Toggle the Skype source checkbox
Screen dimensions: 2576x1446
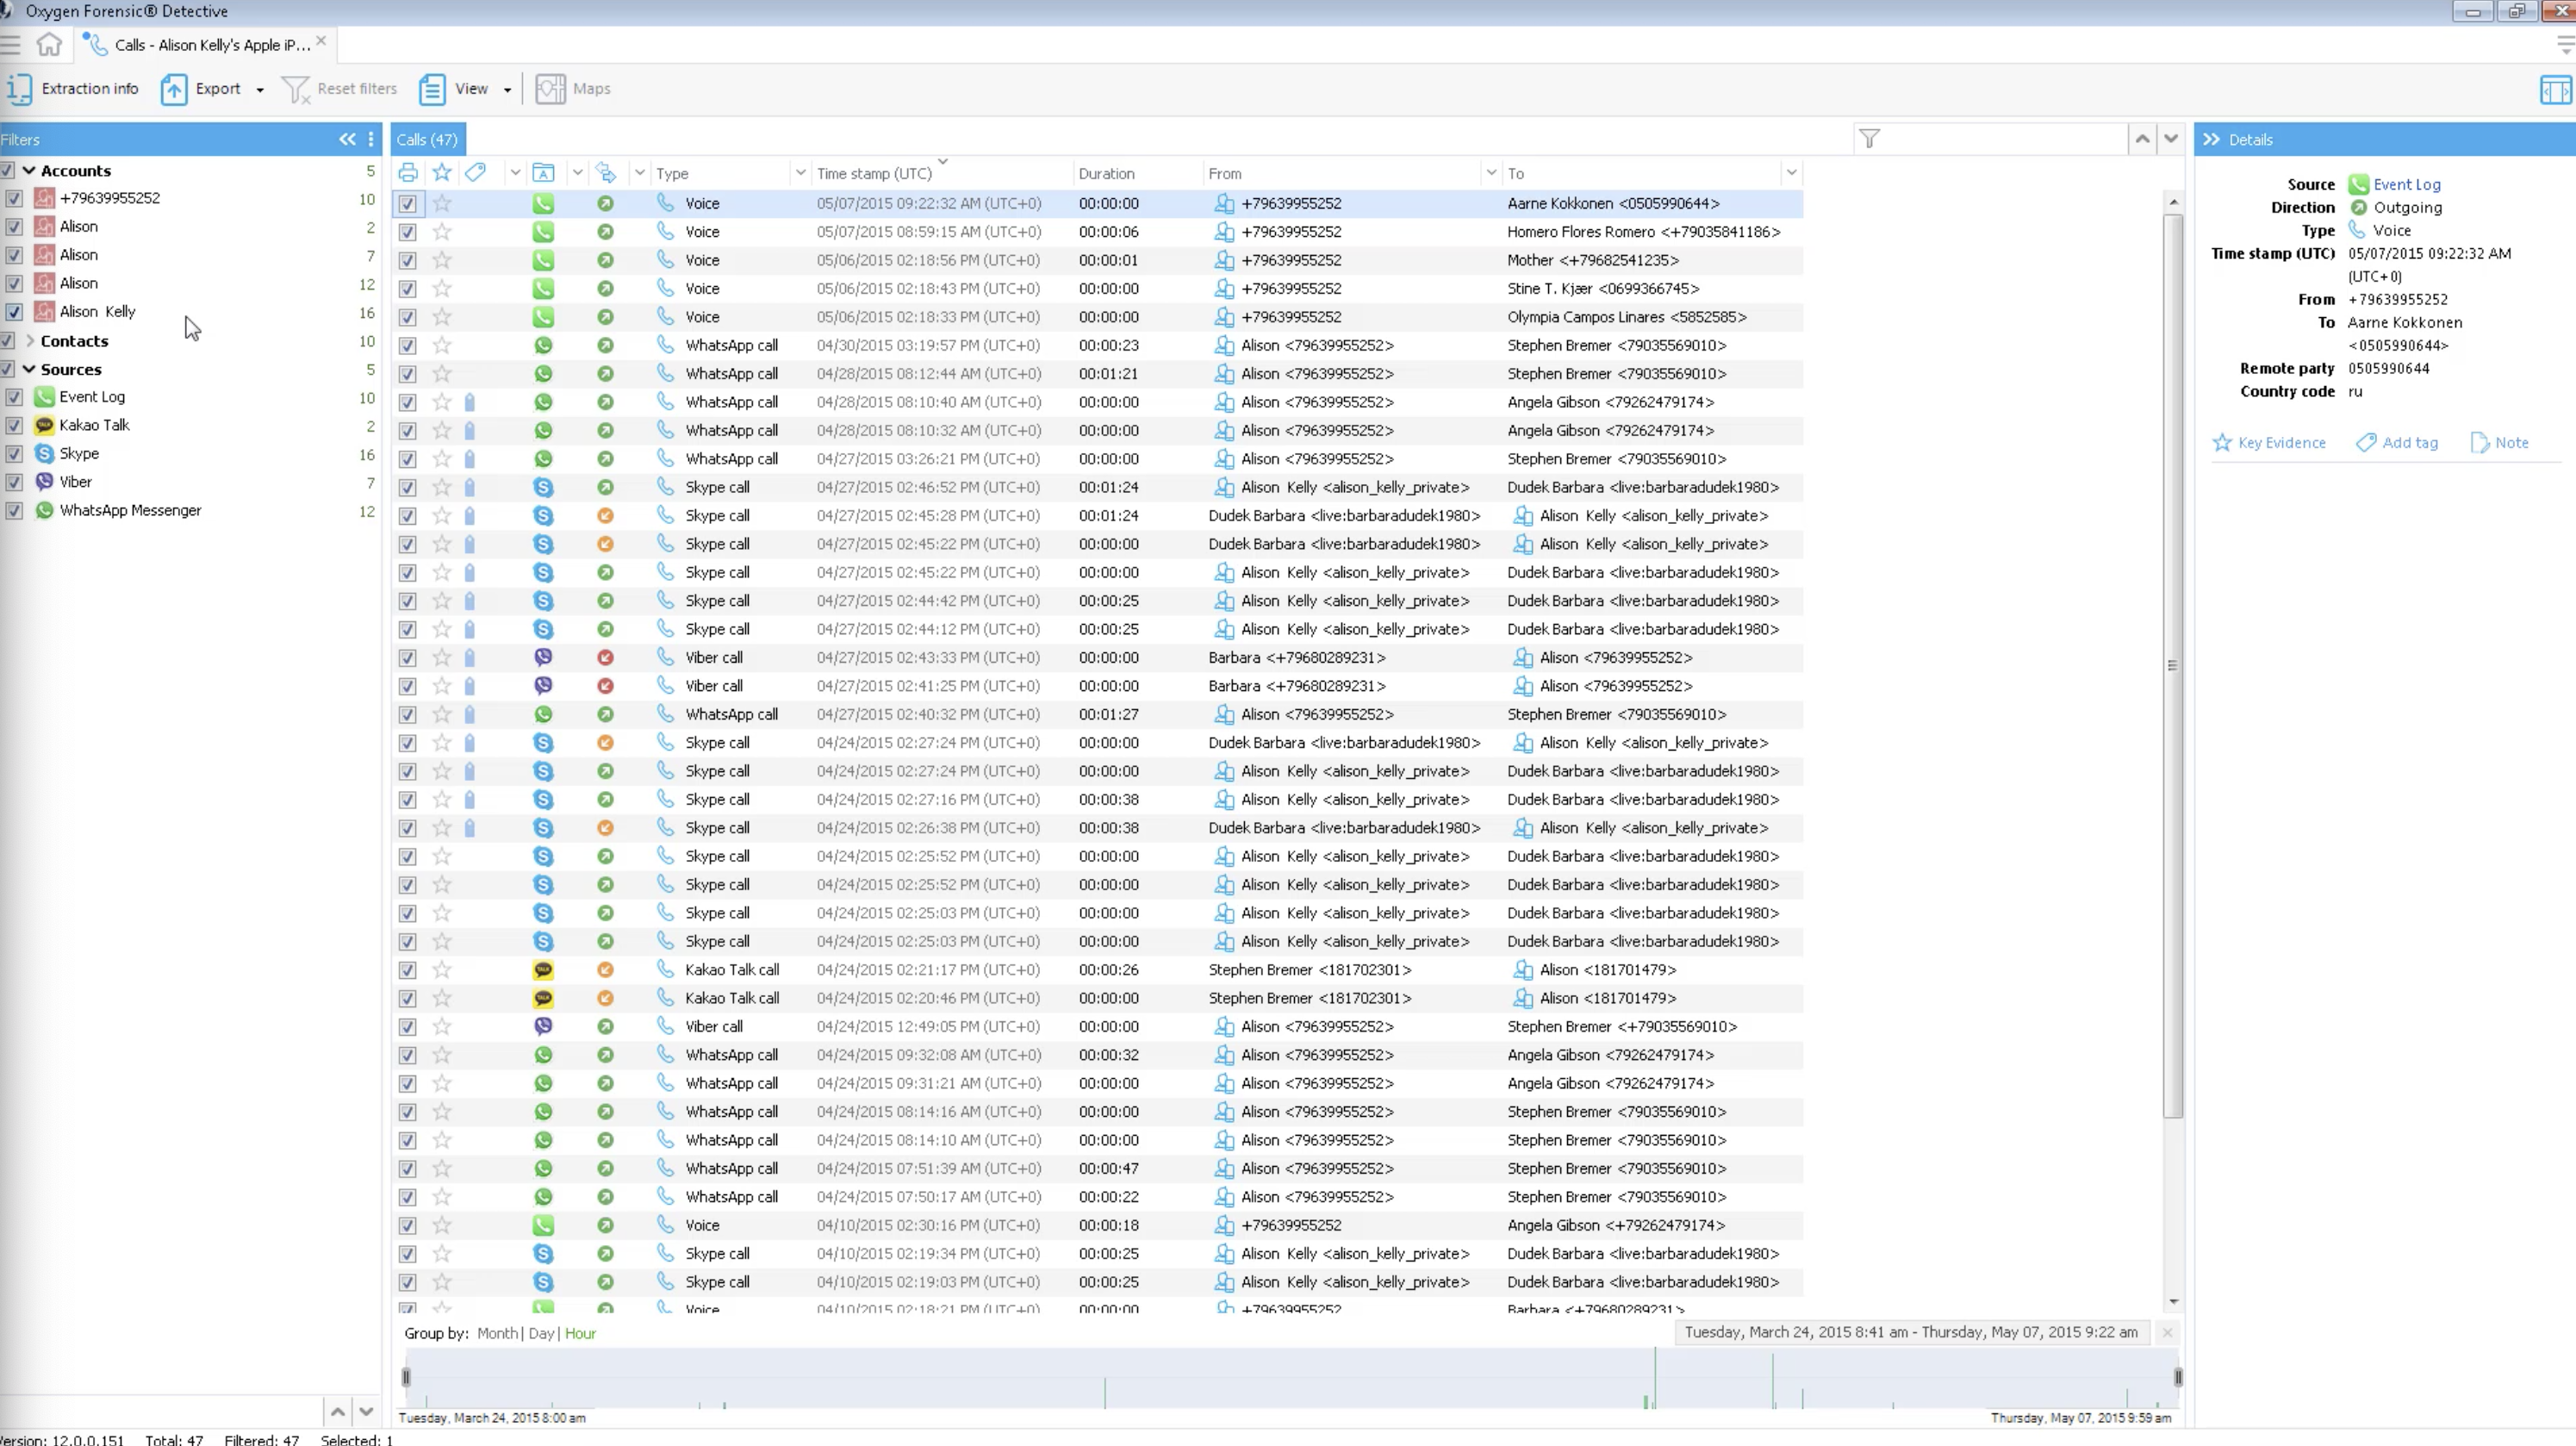tap(14, 454)
